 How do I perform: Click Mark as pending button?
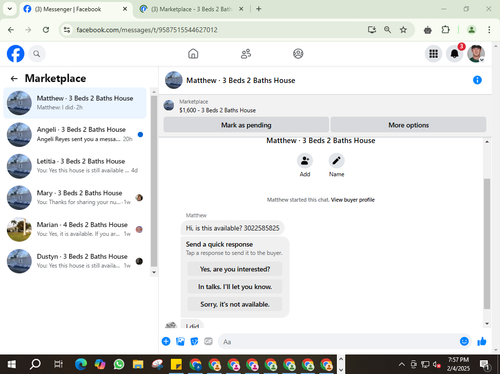246,125
